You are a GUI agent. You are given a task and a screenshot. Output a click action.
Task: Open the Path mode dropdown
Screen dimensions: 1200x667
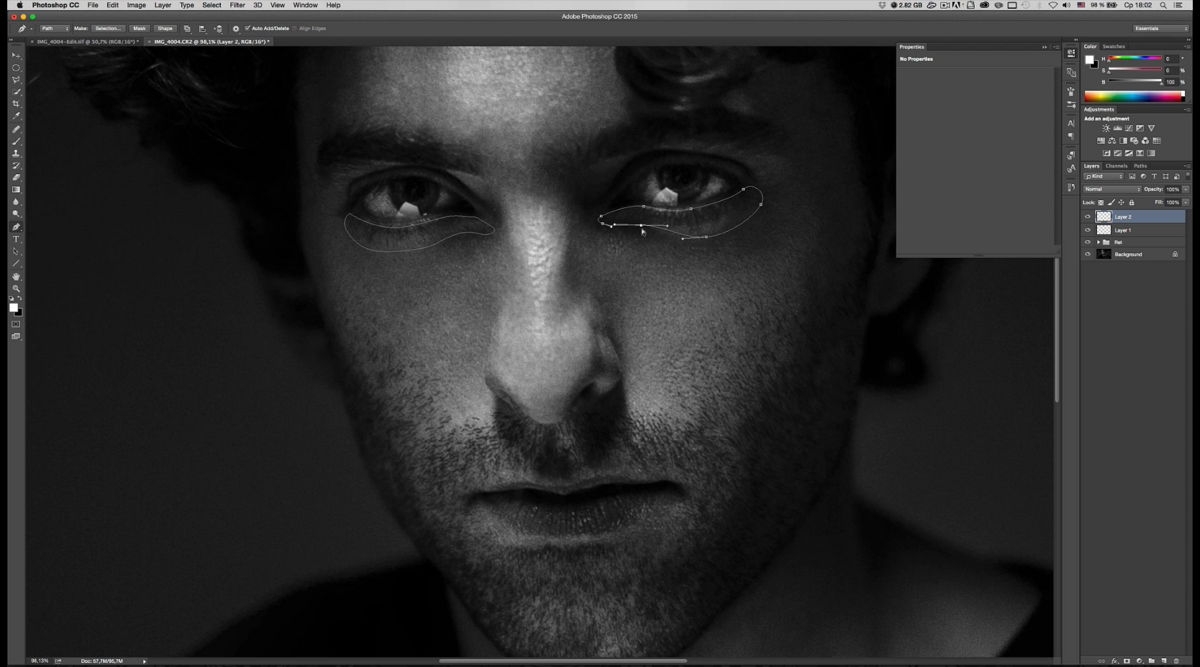coord(55,28)
